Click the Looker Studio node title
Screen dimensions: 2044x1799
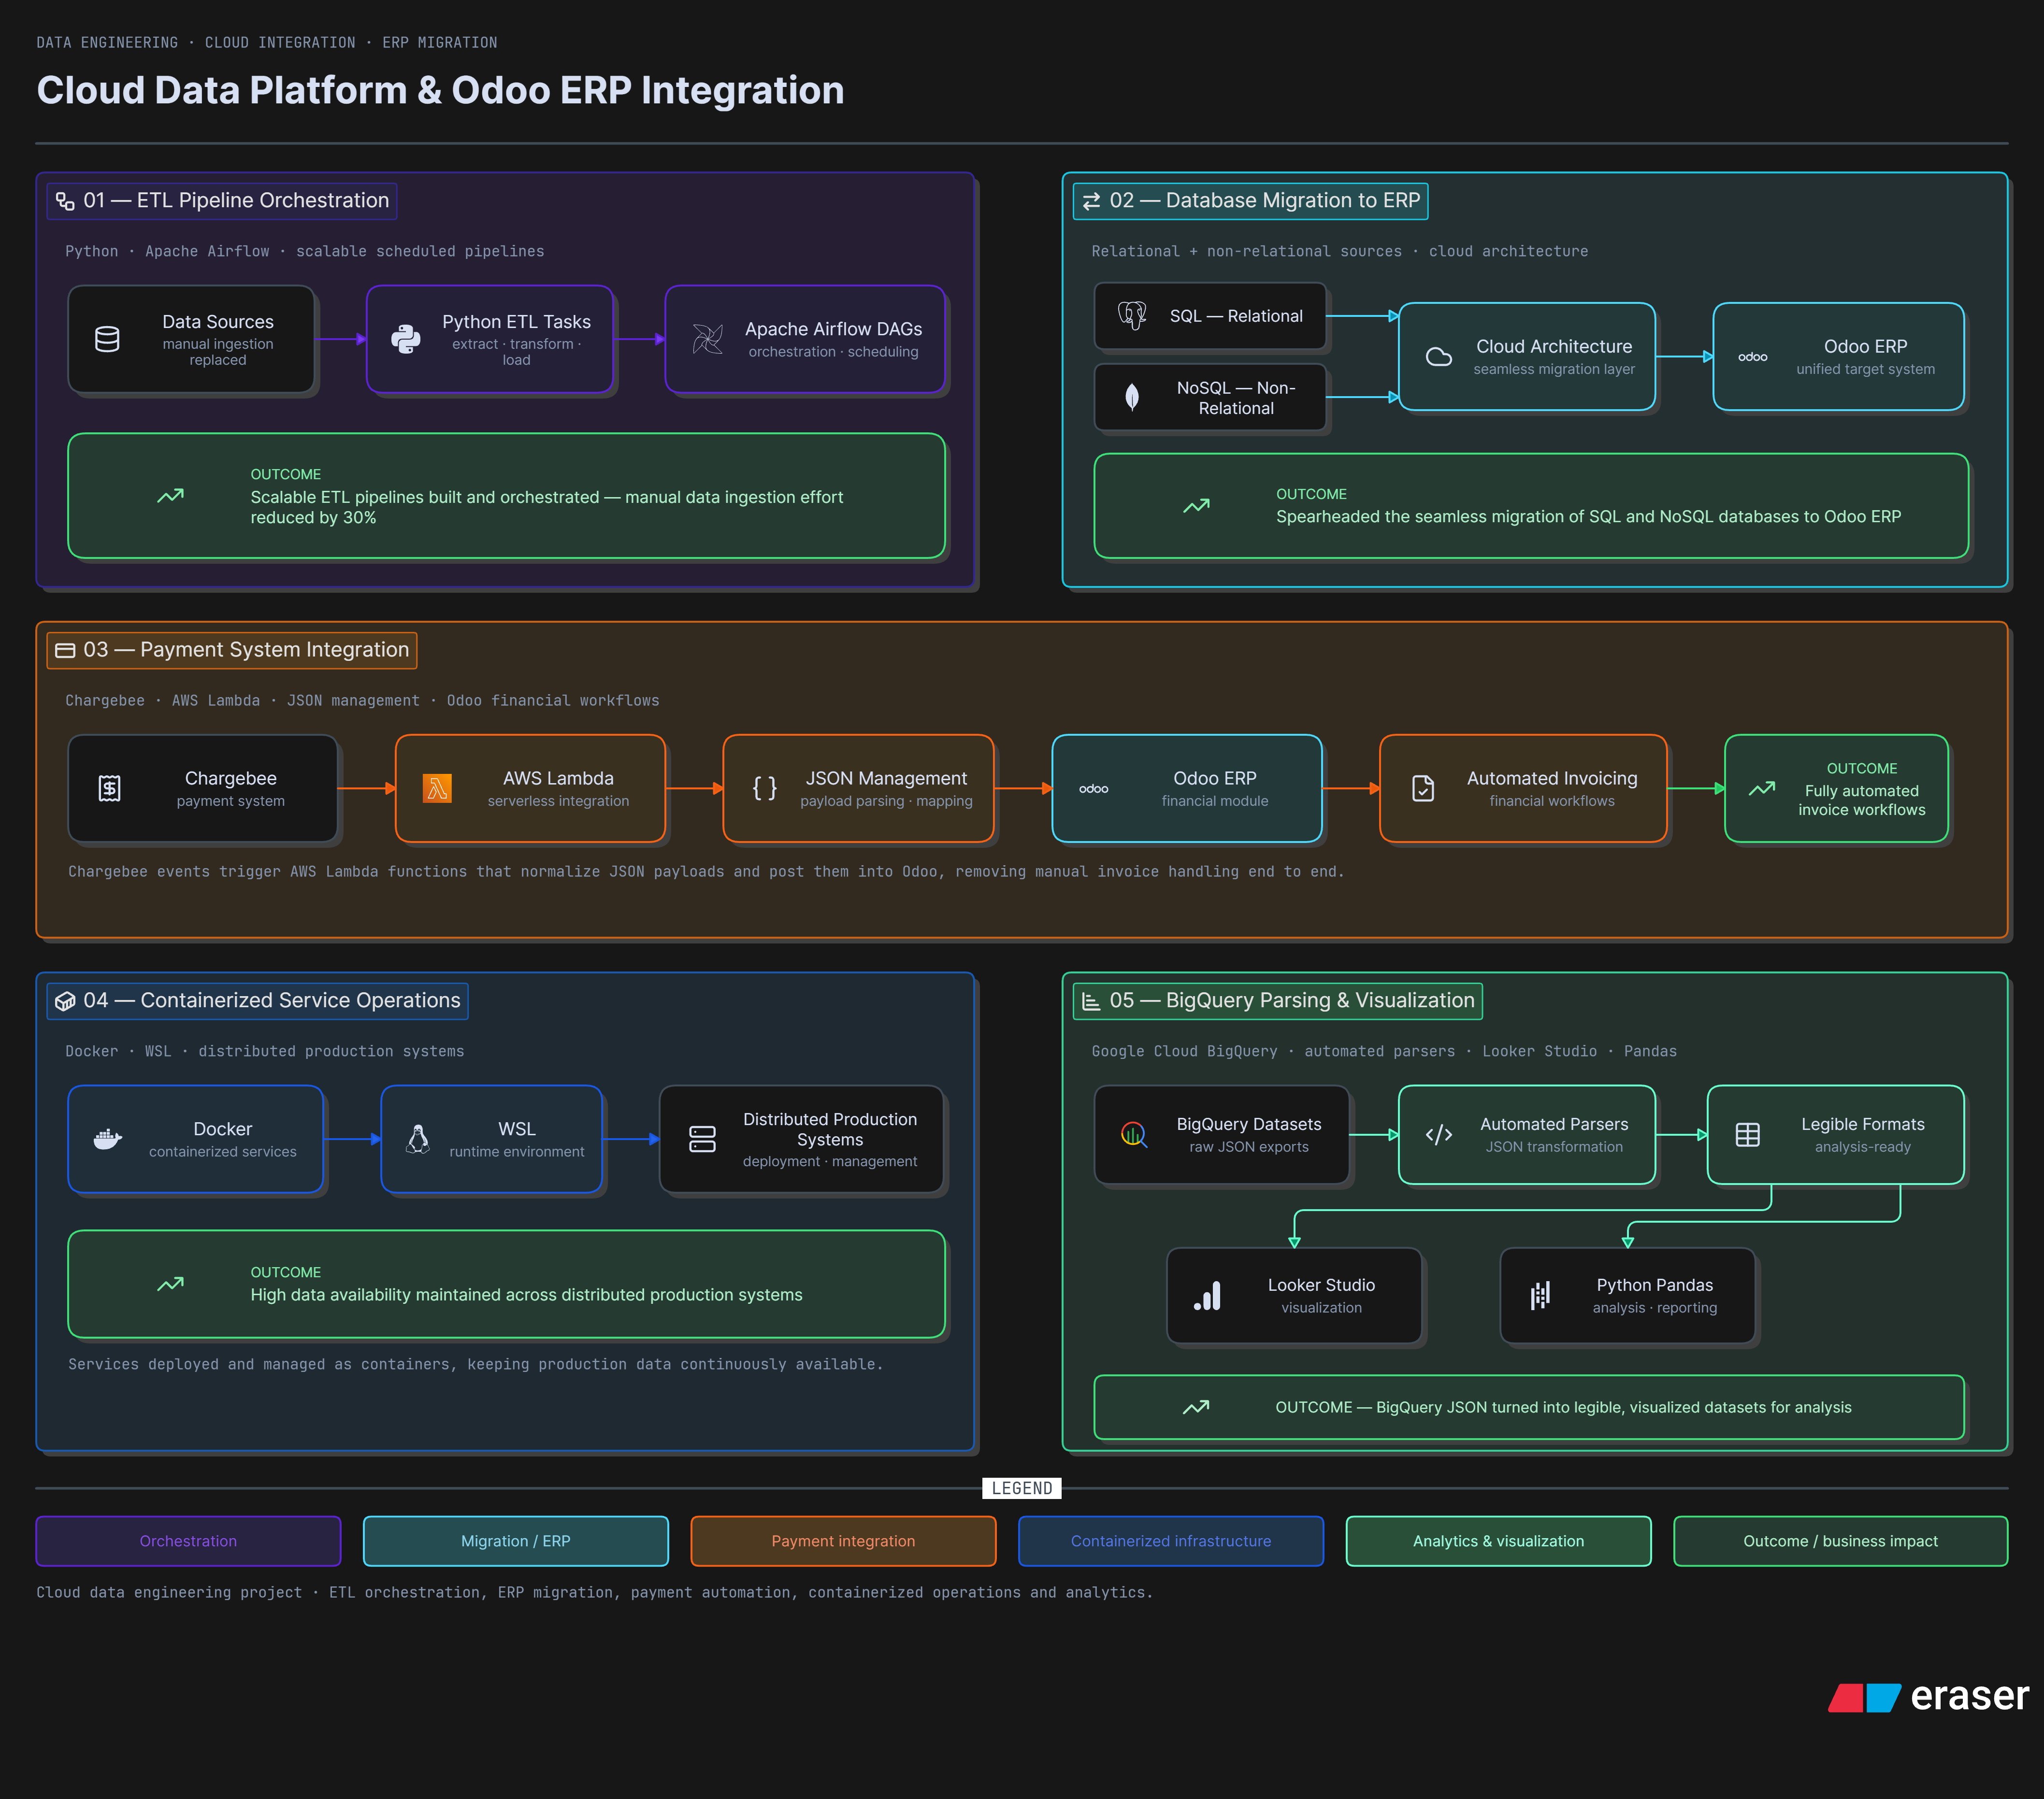tap(1321, 1285)
